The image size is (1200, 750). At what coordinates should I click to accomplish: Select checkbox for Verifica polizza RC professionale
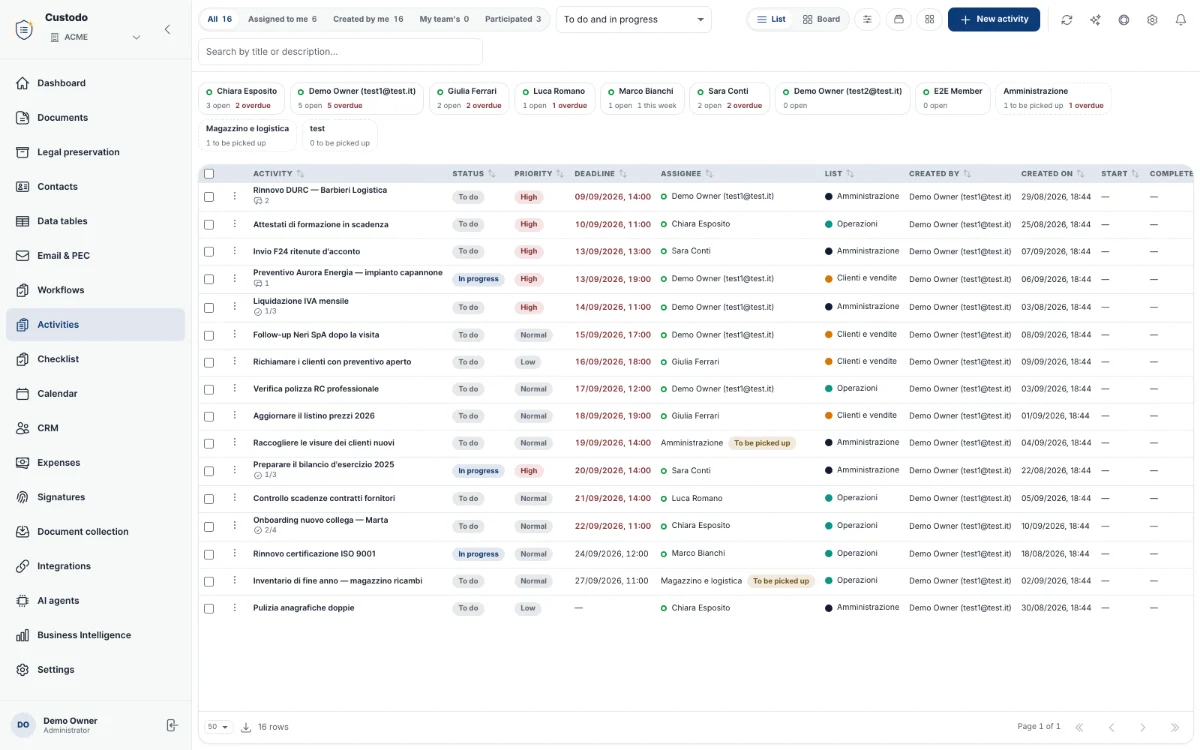pos(209,389)
